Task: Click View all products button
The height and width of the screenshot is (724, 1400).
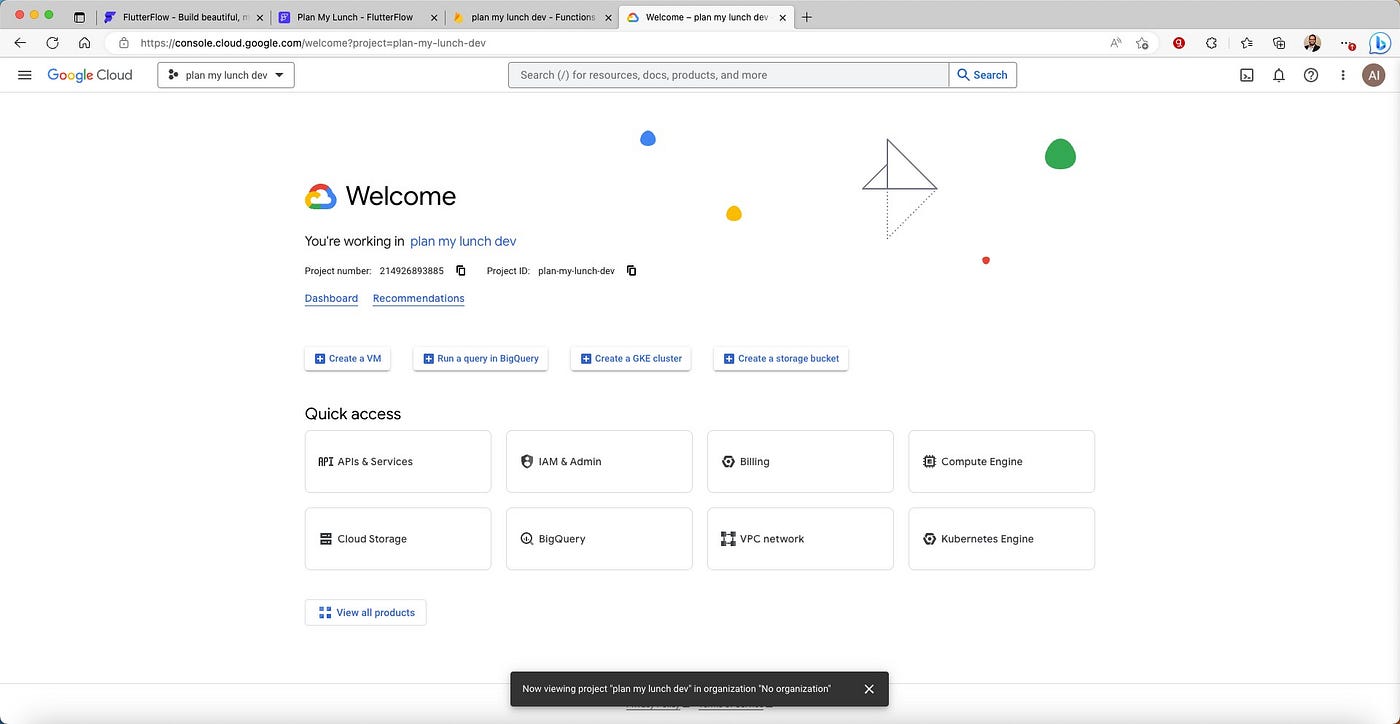Action: point(365,612)
